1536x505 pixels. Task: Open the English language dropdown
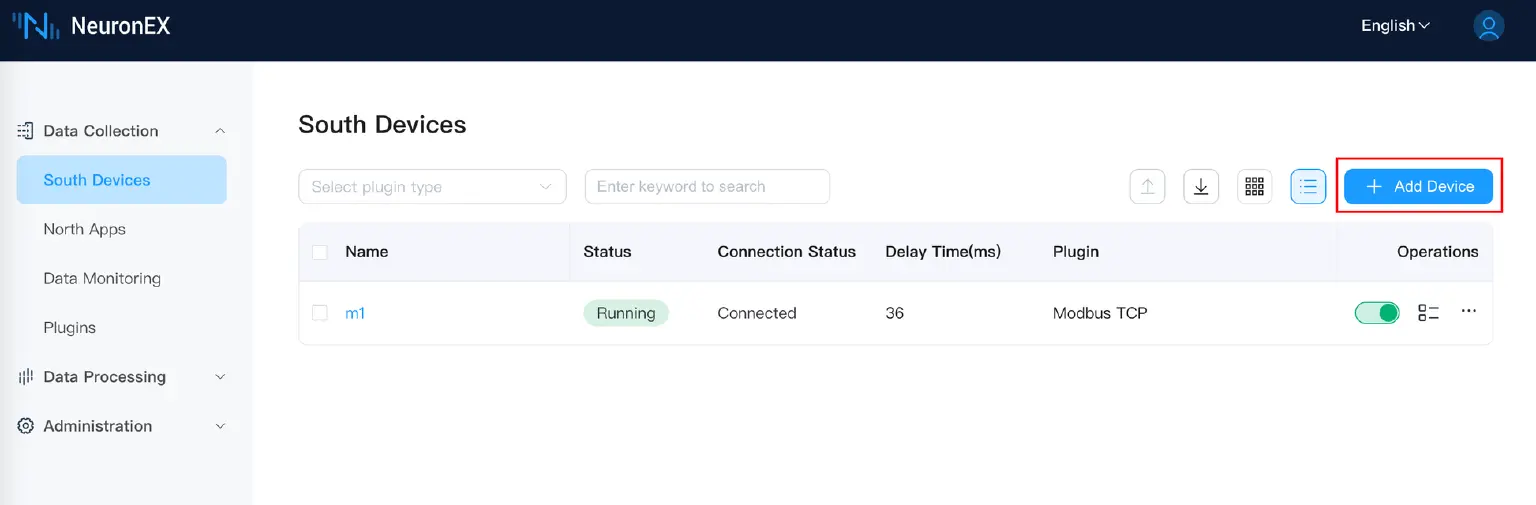click(x=1395, y=26)
